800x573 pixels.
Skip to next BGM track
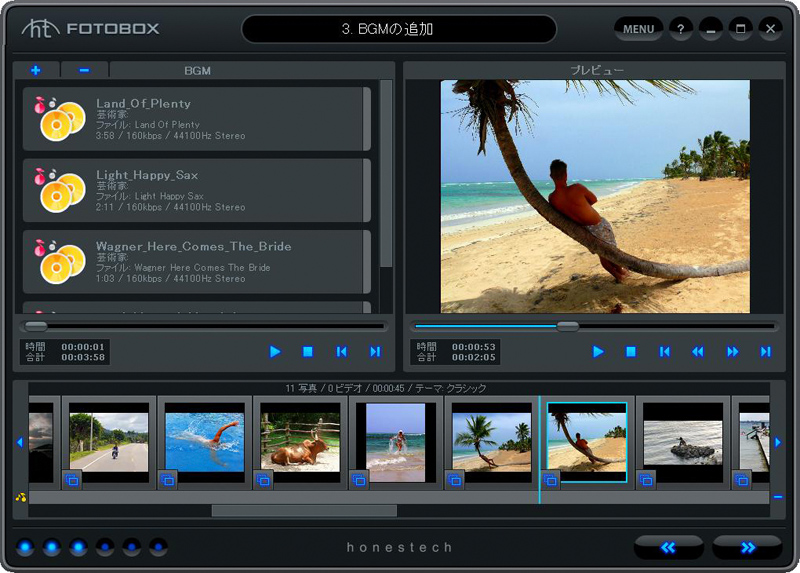click(x=375, y=351)
